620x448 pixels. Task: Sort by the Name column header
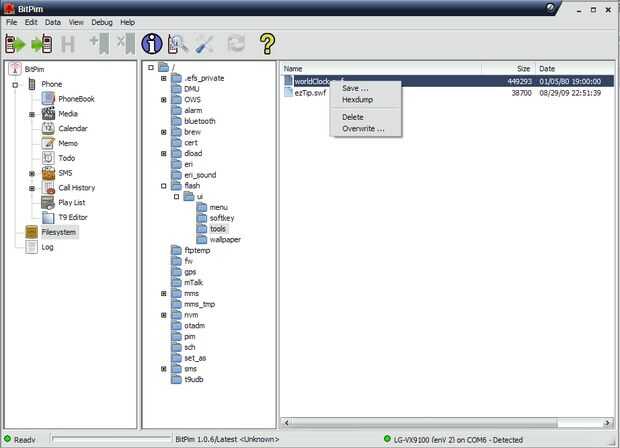pyautogui.click(x=381, y=68)
